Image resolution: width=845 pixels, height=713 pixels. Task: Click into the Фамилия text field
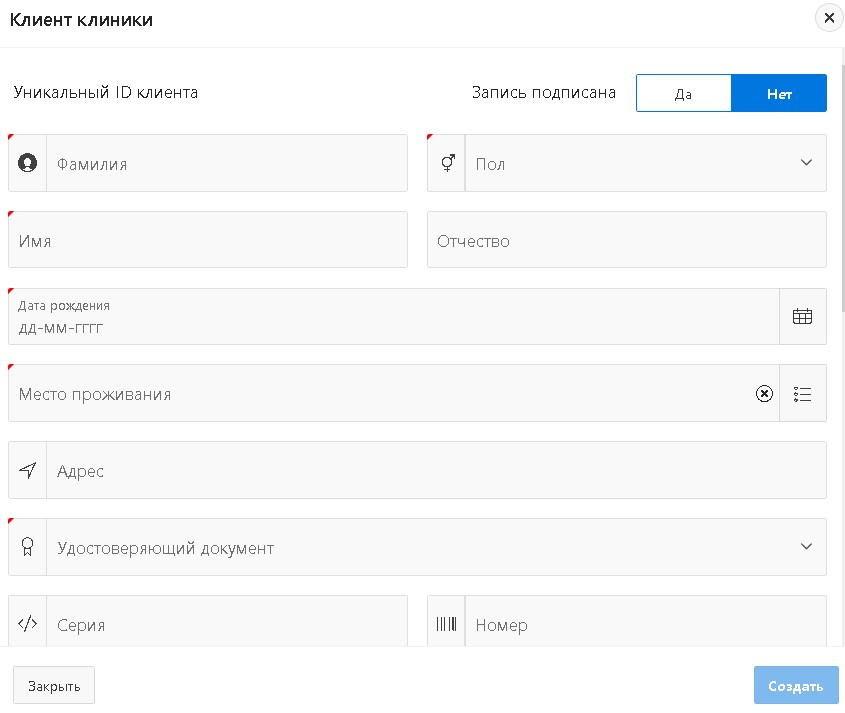click(x=226, y=164)
